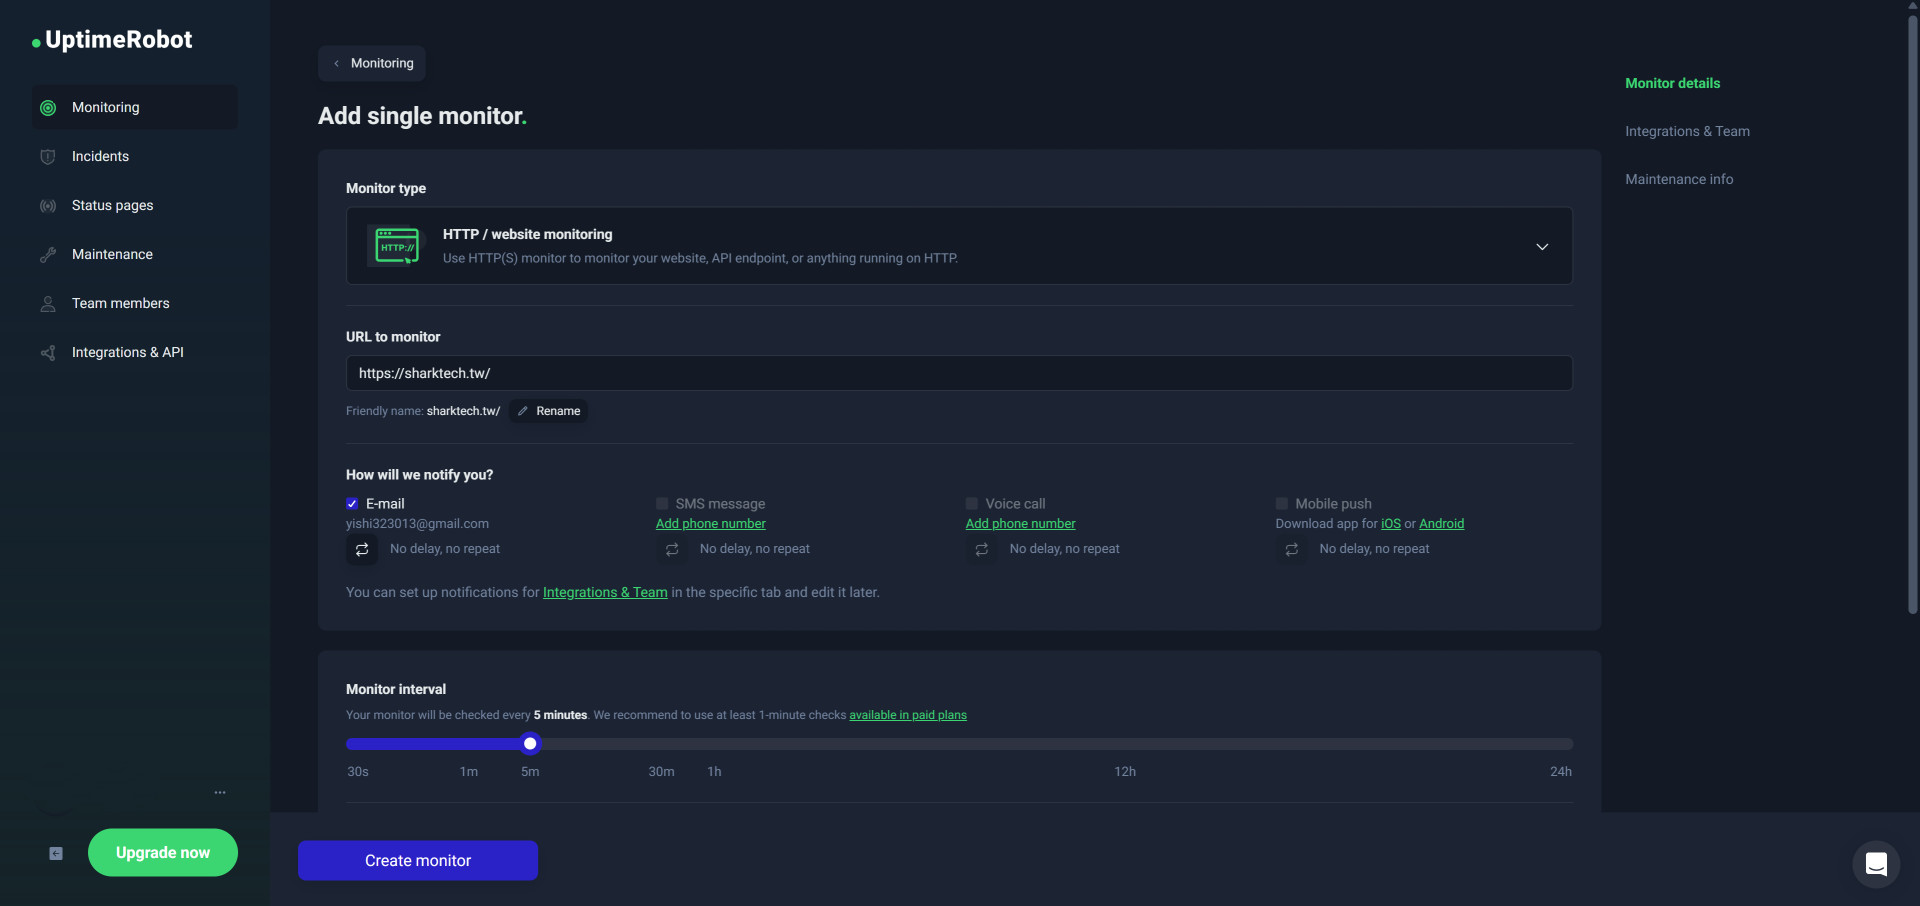Follow the Integrations & Team inline link
Viewport: 1920px width, 906px height.
click(x=605, y=593)
